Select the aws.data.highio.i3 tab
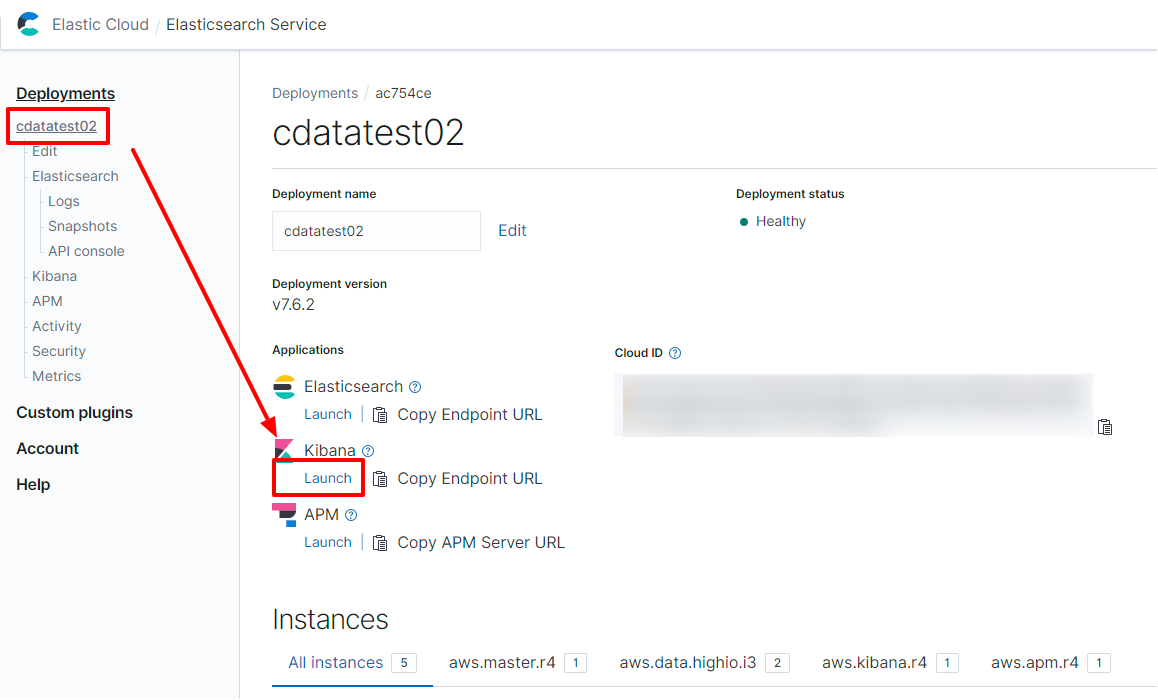This screenshot has height=700, width=1158. pos(705,663)
